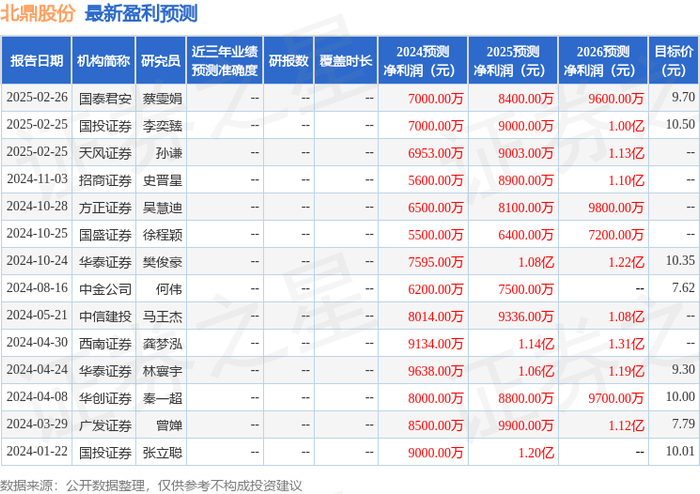
Task: Click the 数据来源 disclaimer footer text
Action: pyautogui.click(x=151, y=485)
